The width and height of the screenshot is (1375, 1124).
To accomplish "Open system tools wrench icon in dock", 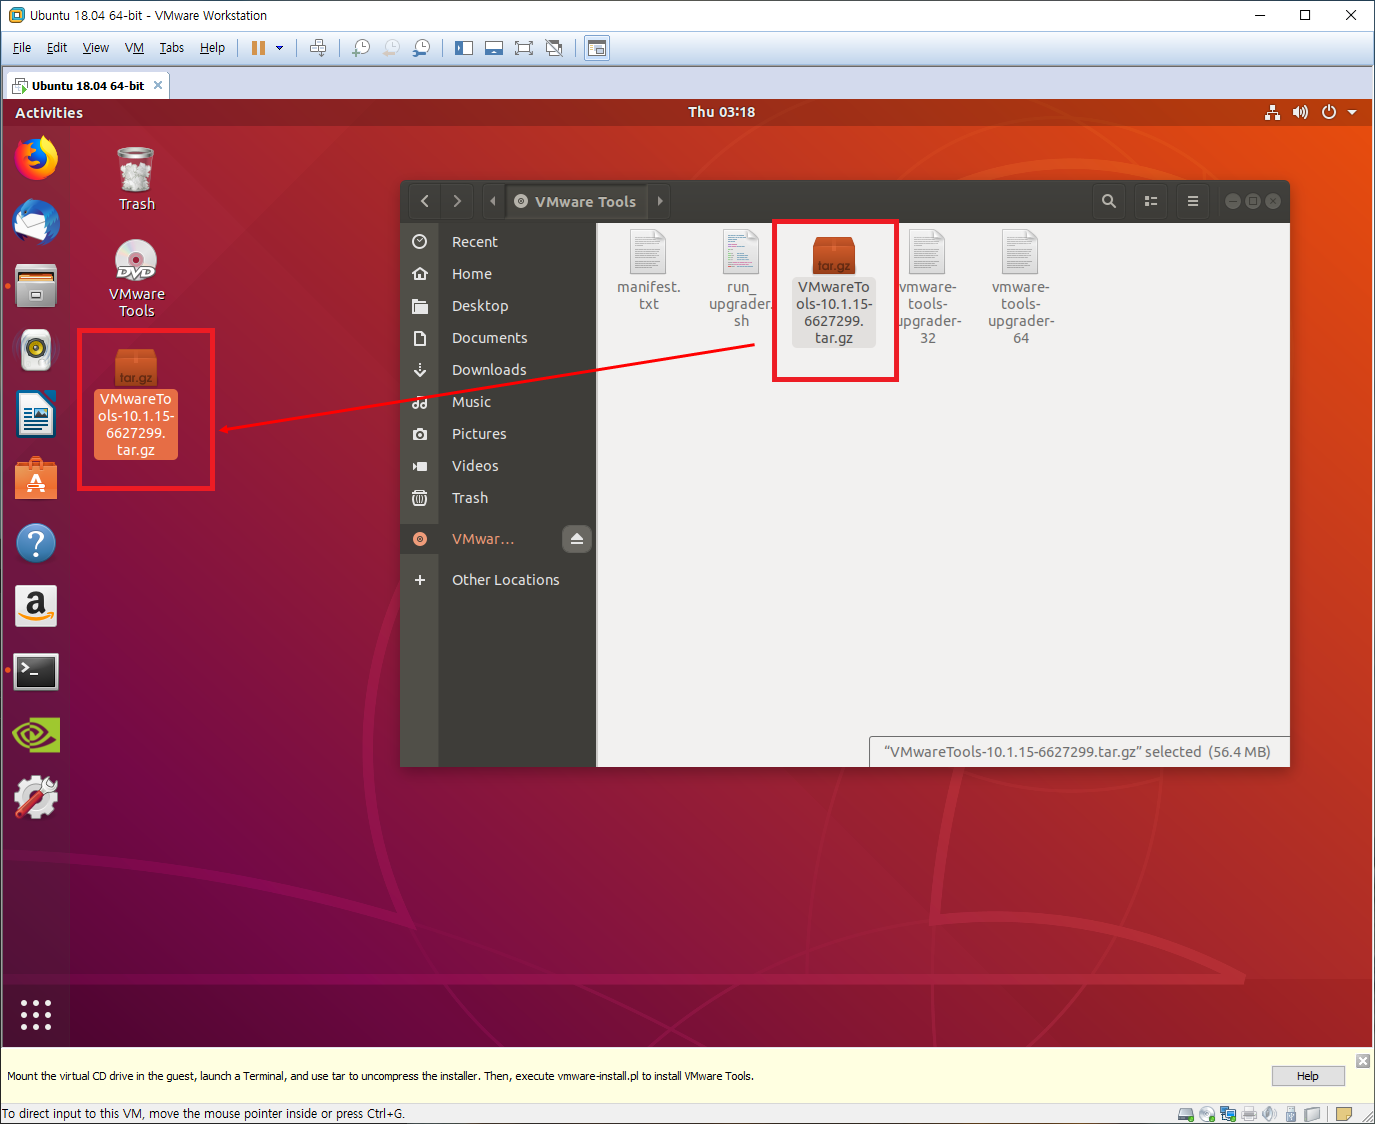I will coord(36,798).
